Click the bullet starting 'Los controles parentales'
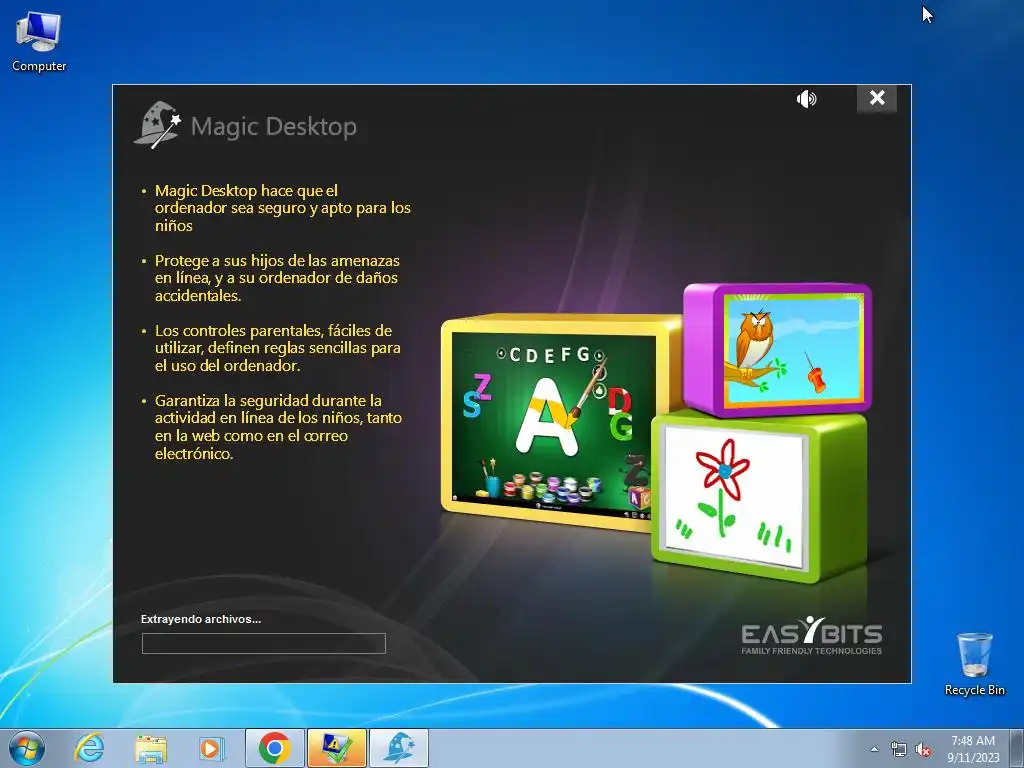The width and height of the screenshot is (1024, 768). pos(278,347)
